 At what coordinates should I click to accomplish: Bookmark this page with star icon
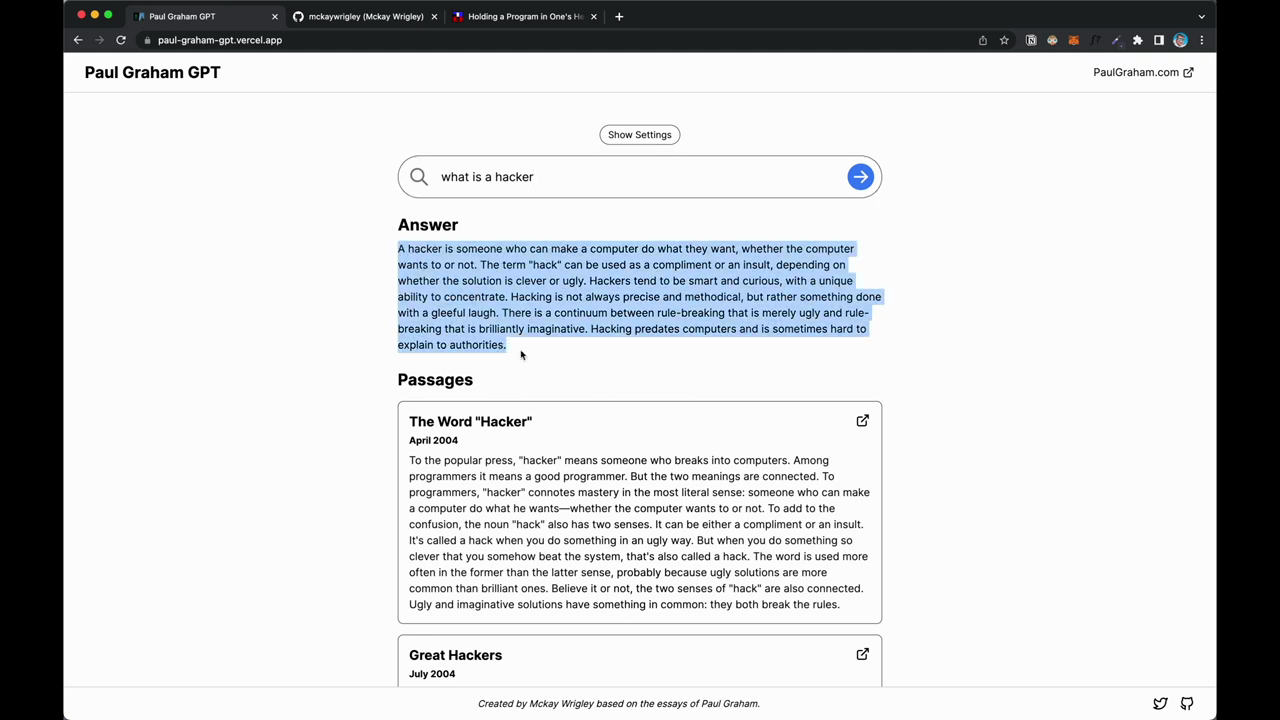tap(1004, 40)
